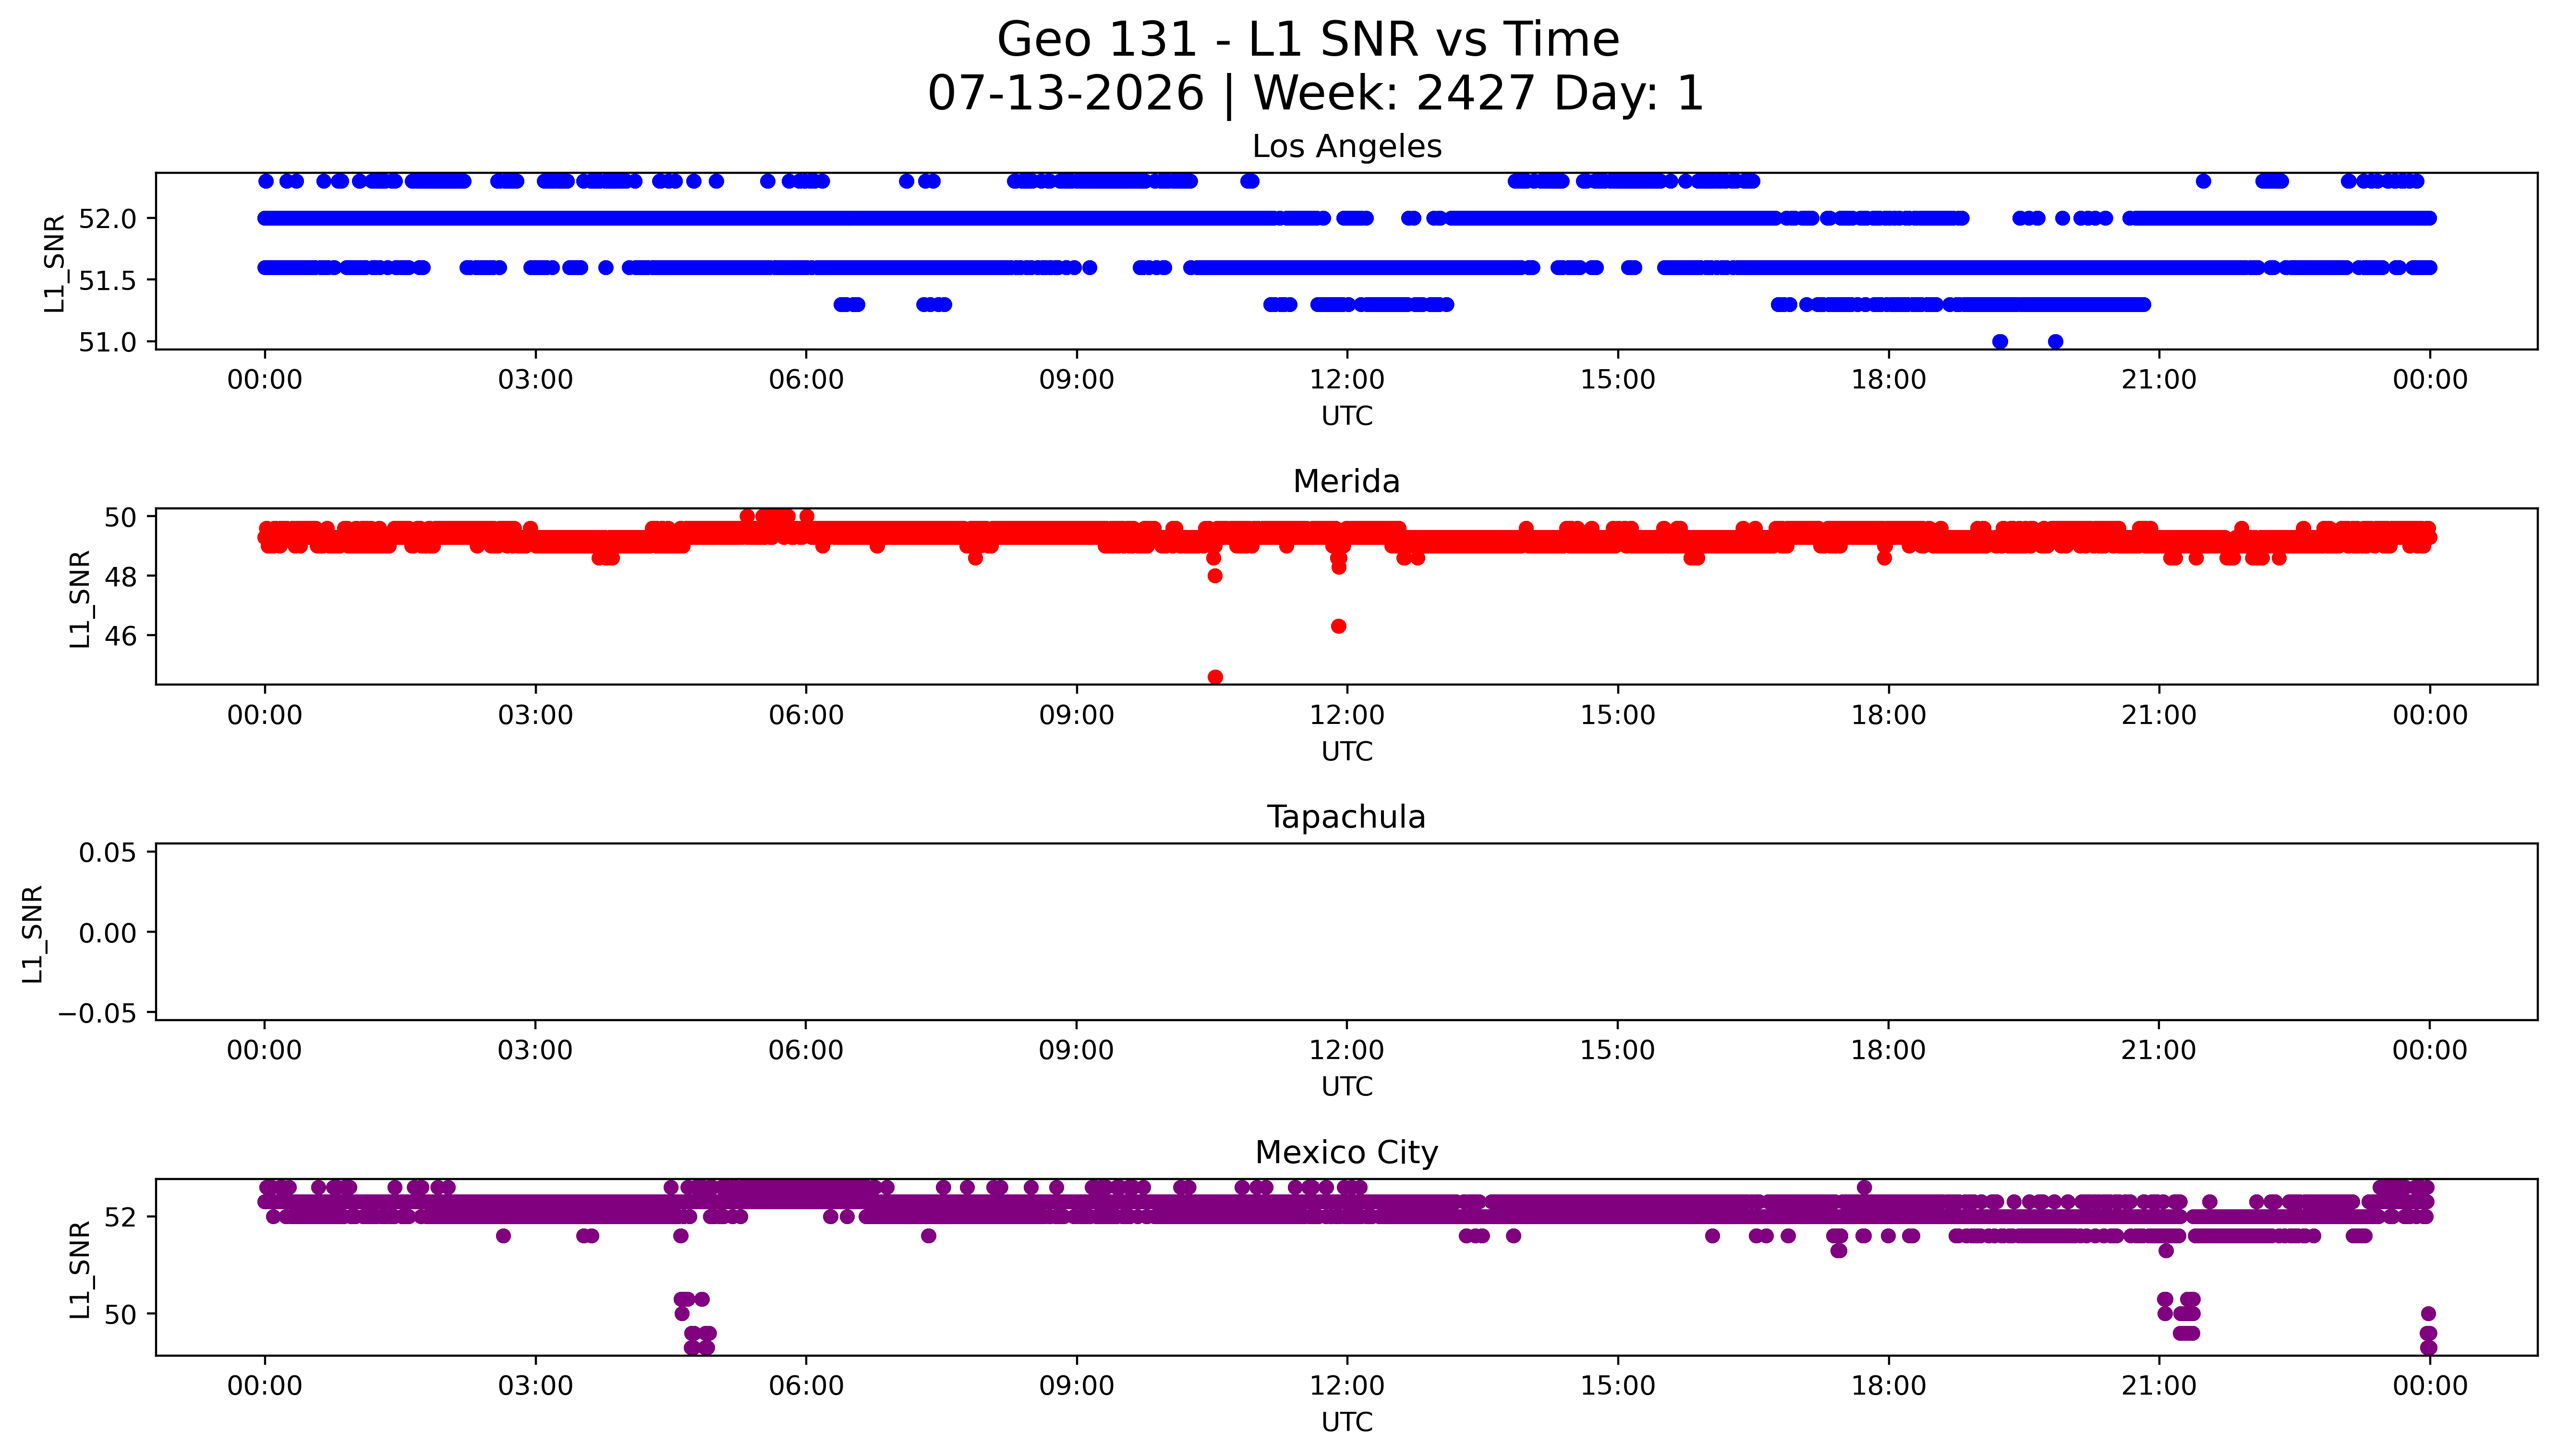Click the 48 y-axis label in Merida
Screen dimensions: 2557x1456
[120, 576]
